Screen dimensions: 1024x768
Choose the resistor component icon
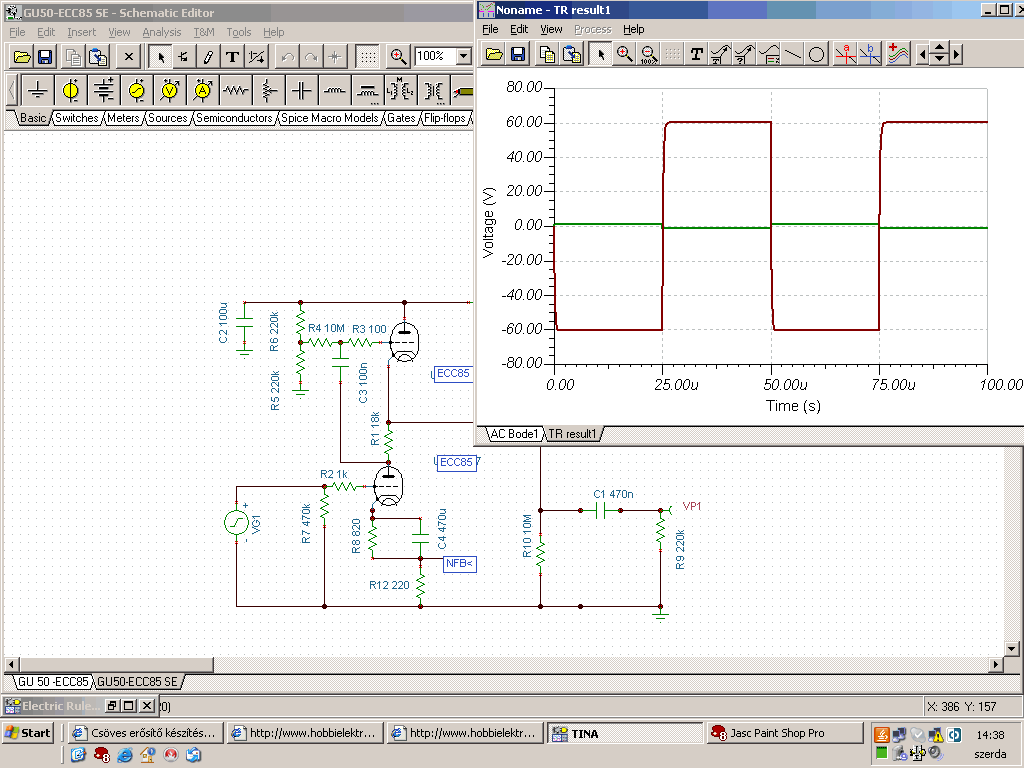point(236,91)
